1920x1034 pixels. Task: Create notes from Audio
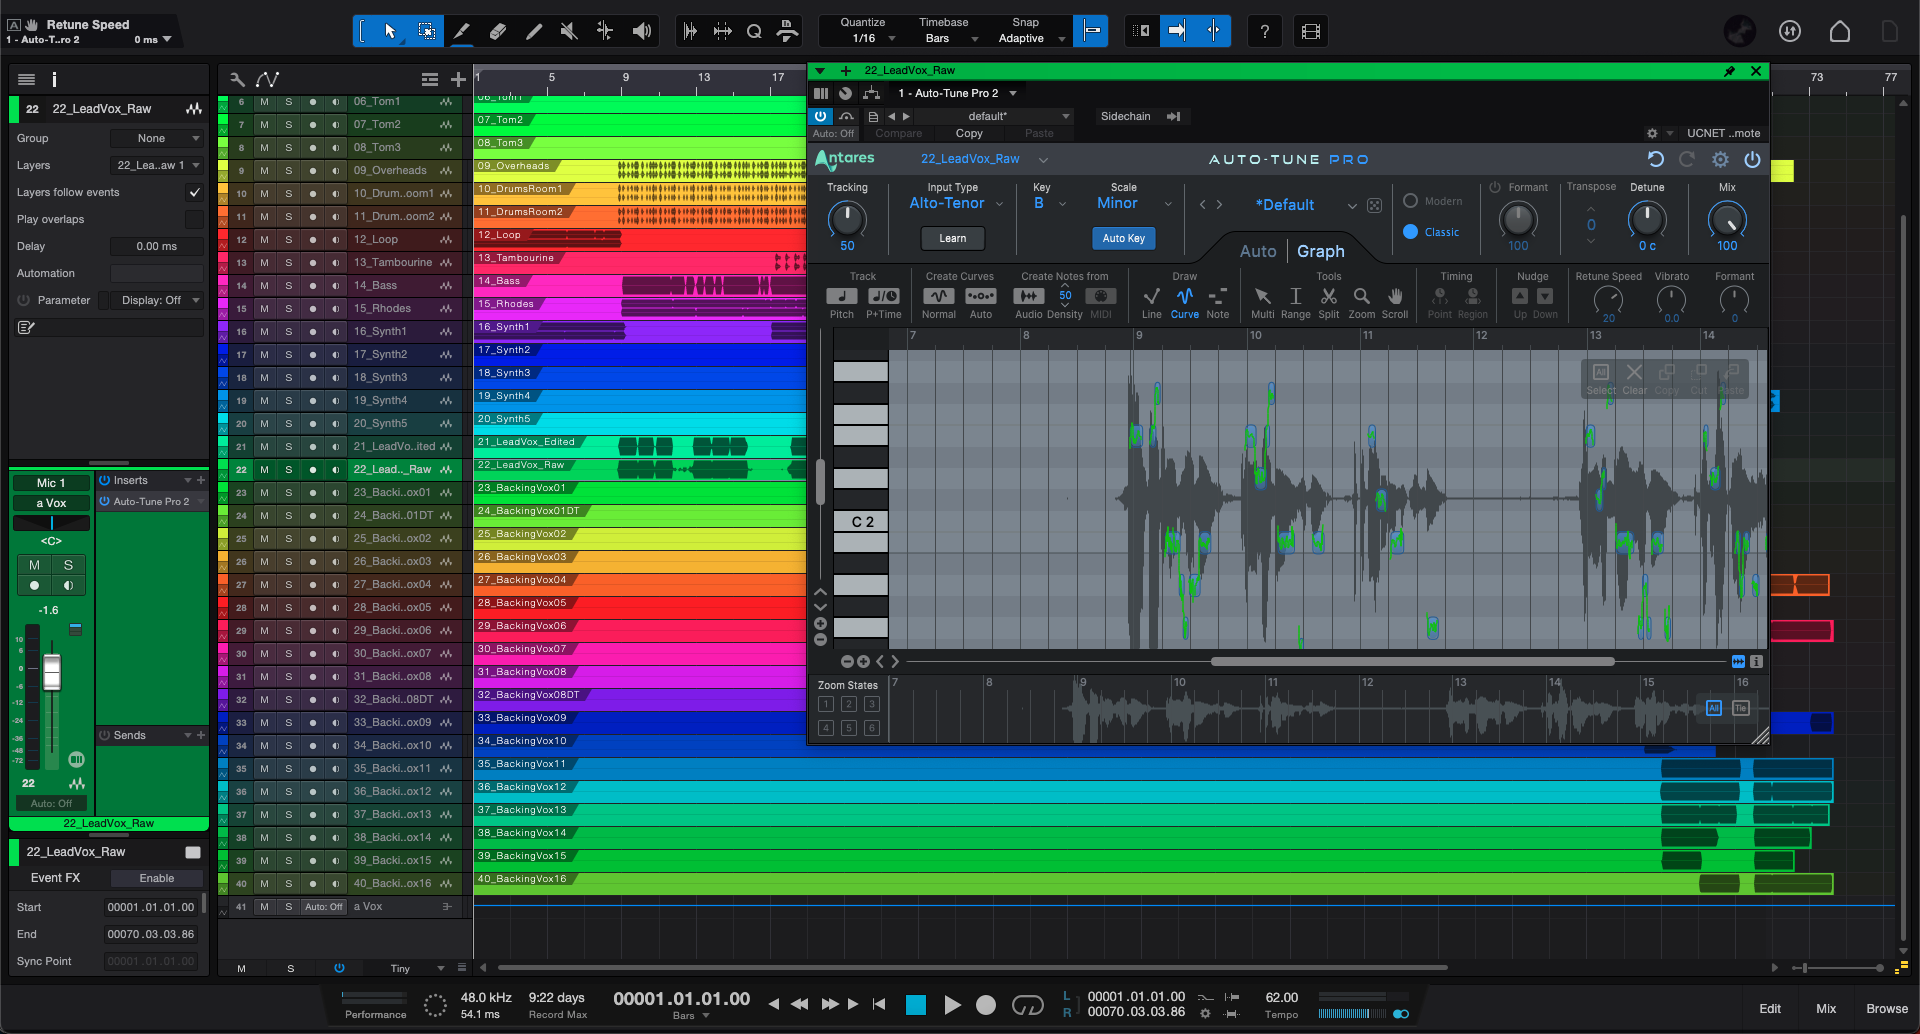click(x=1029, y=296)
